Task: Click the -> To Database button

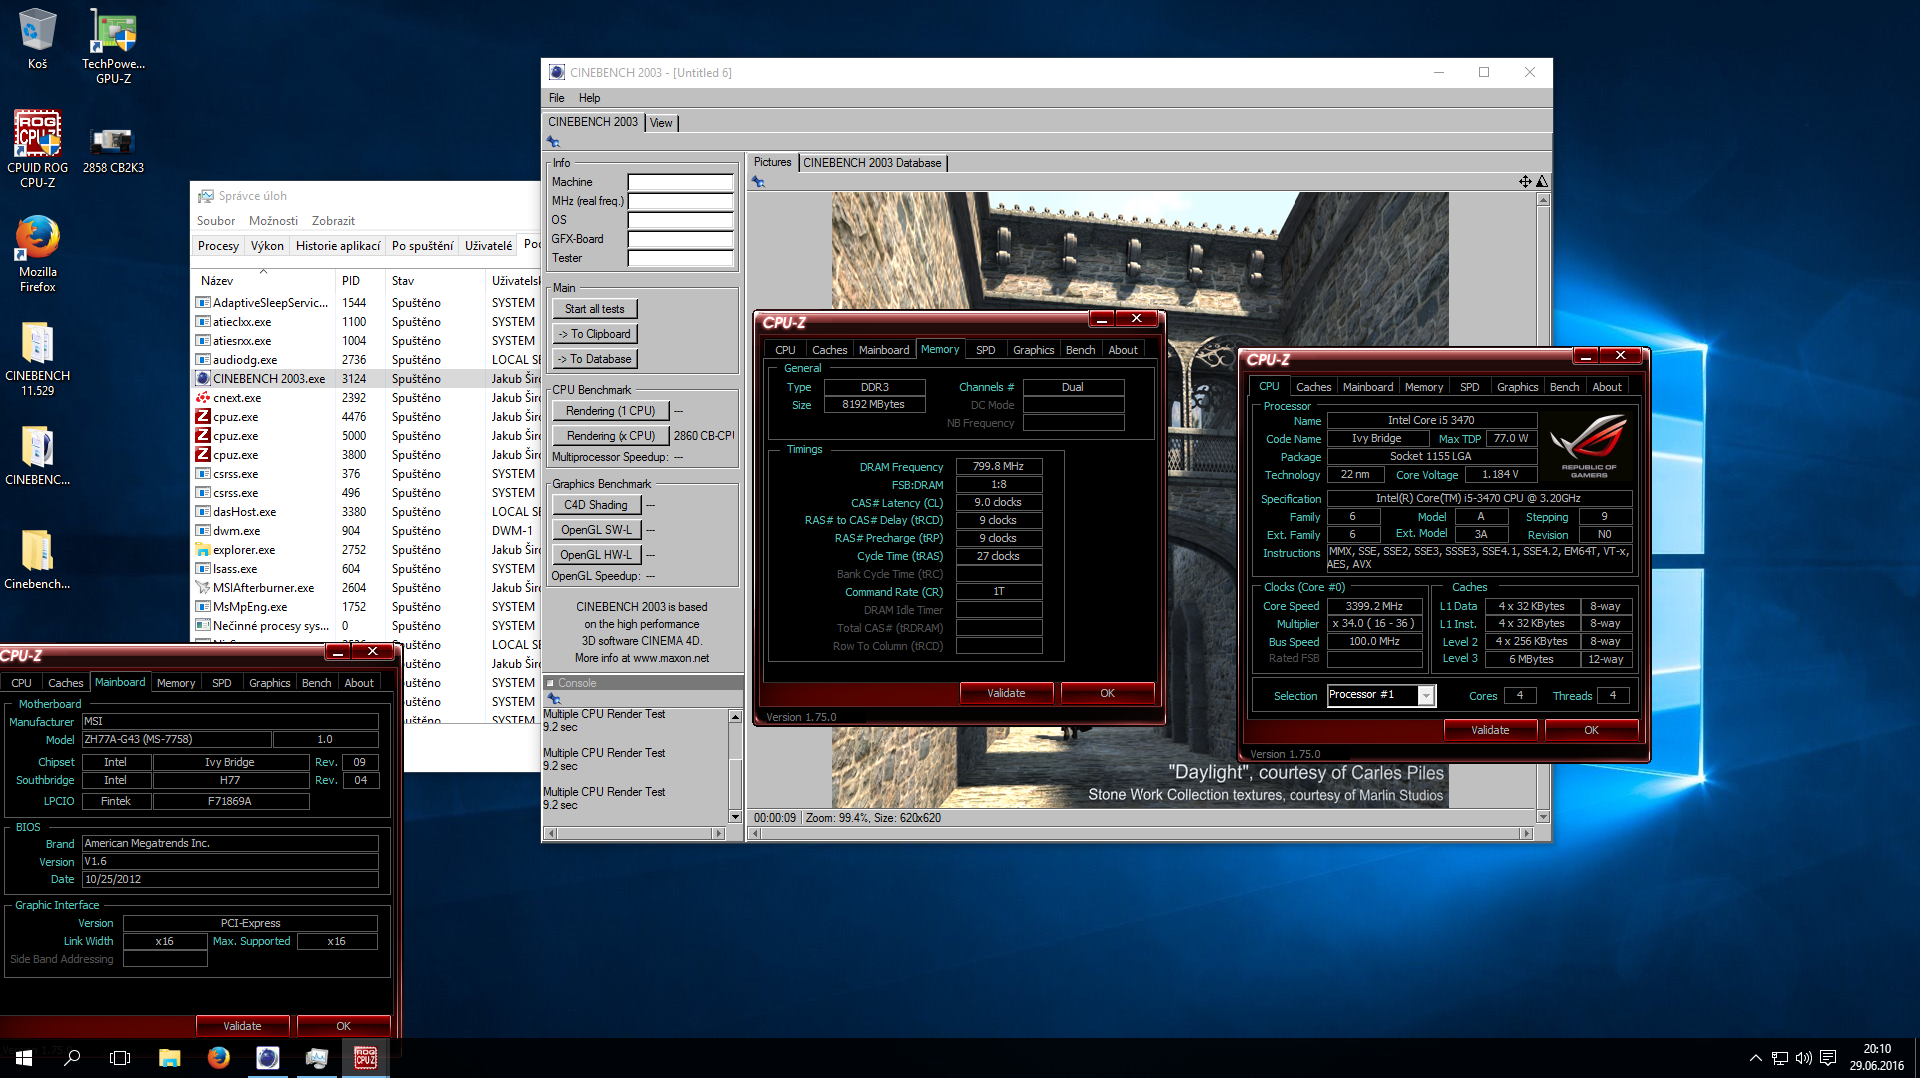Action: point(594,359)
